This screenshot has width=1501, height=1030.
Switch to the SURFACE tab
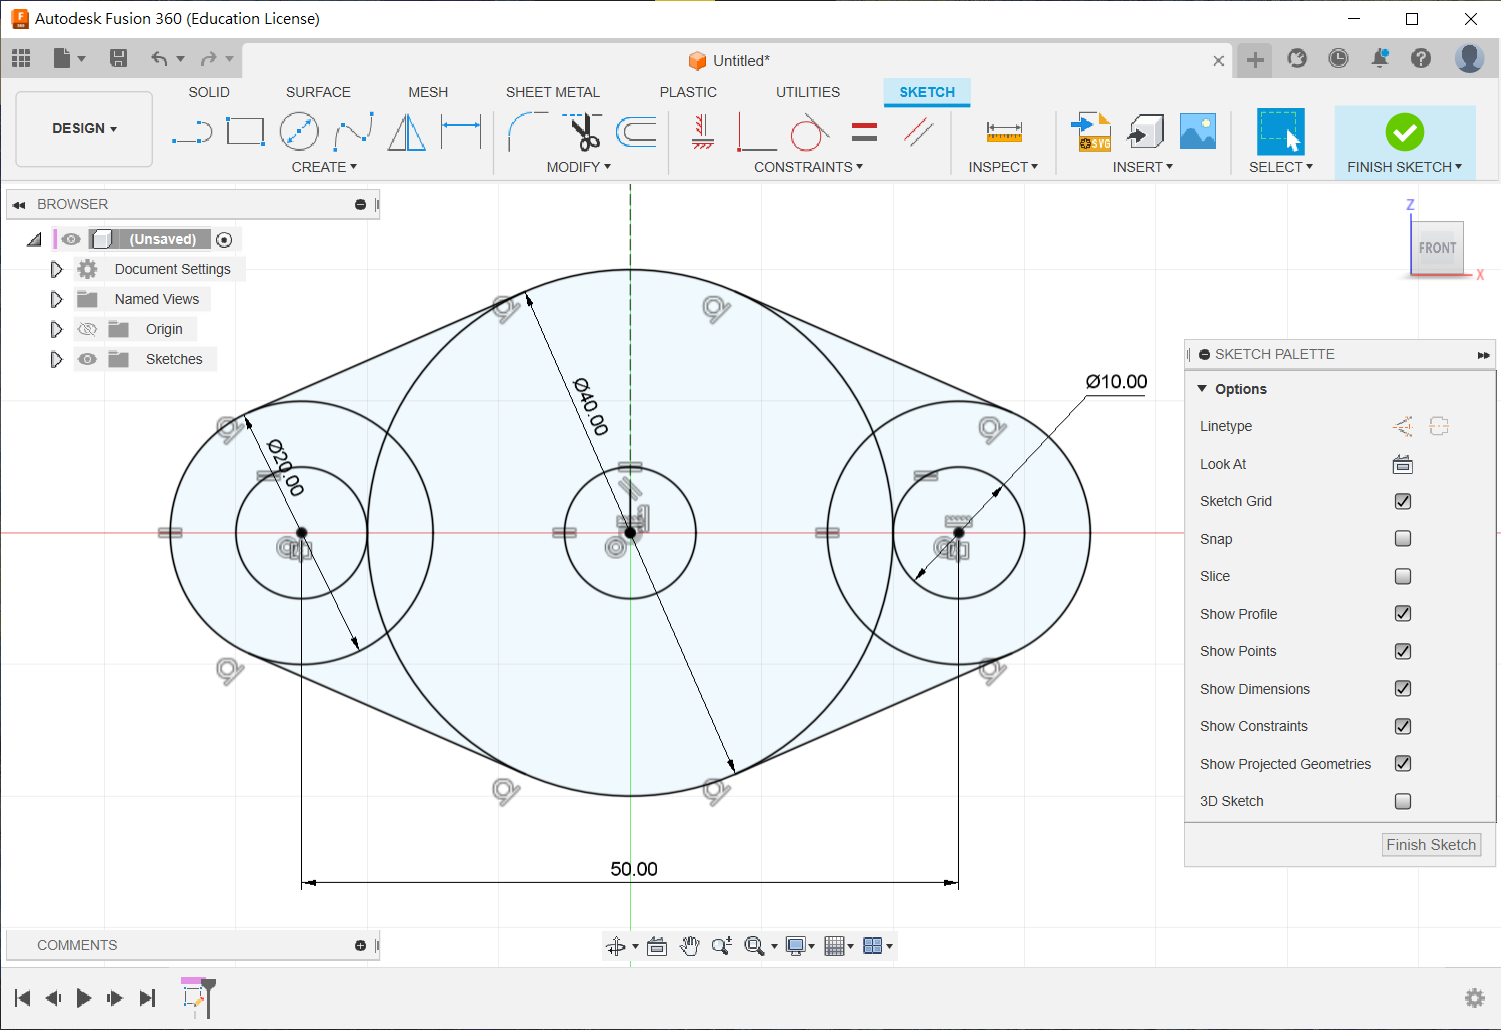click(x=318, y=92)
